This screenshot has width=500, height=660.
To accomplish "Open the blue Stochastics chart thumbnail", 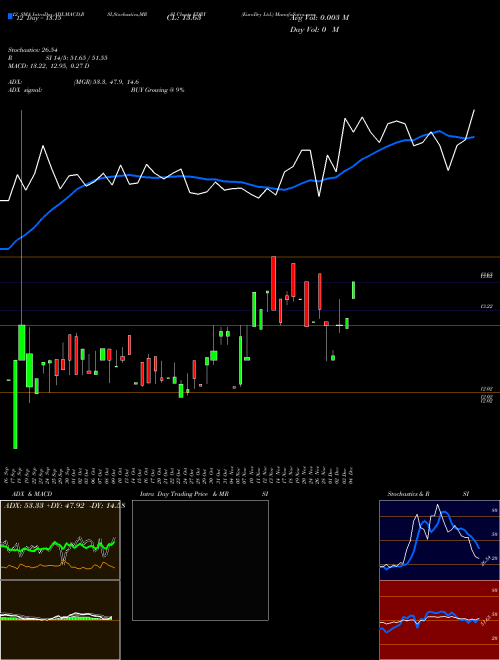I will pyautogui.click(x=439, y=540).
